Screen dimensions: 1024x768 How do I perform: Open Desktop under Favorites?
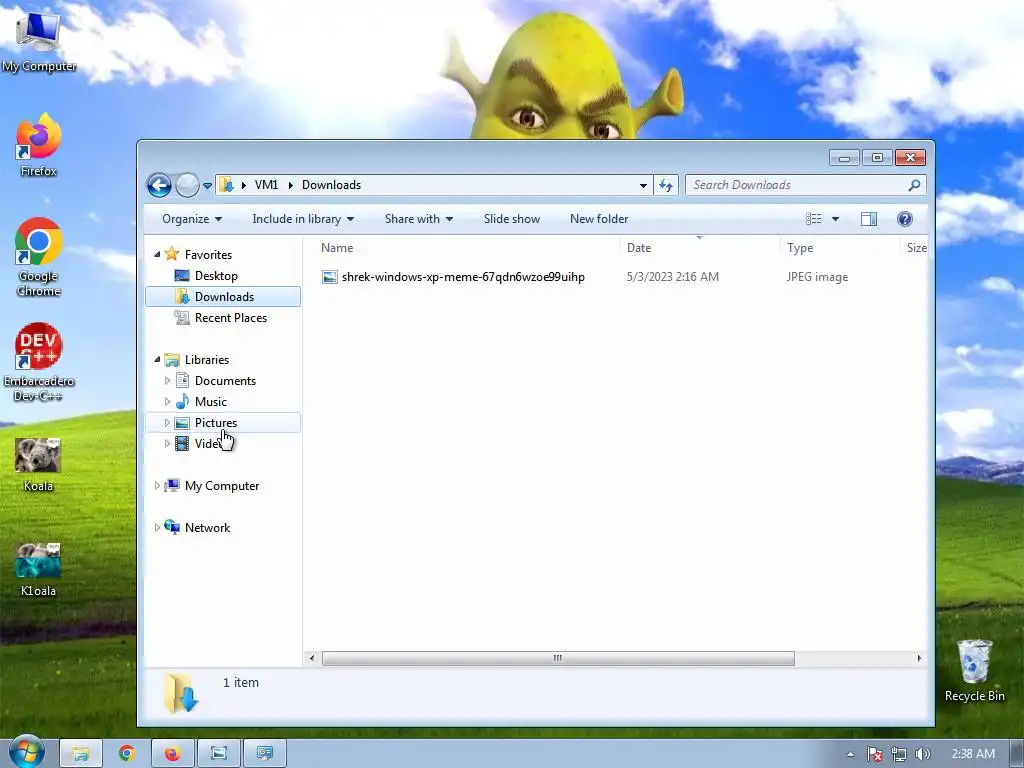216,276
